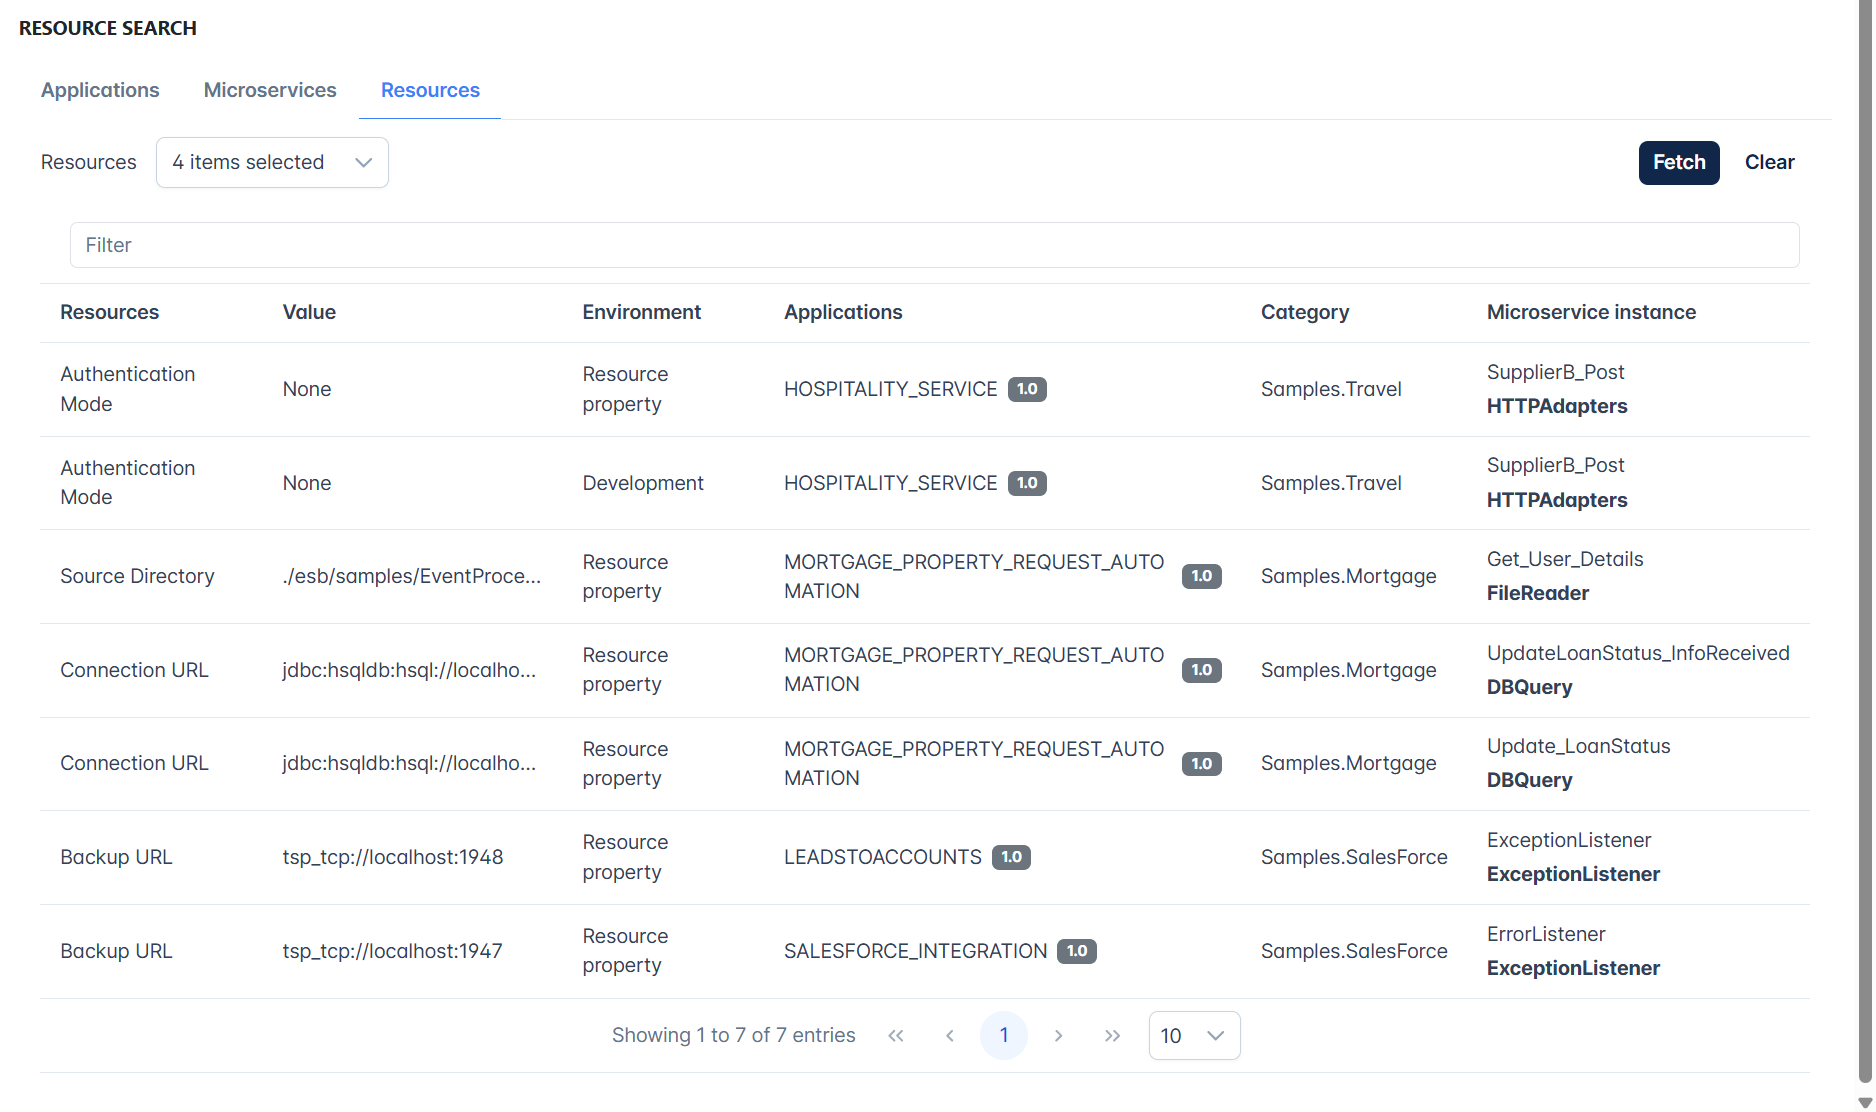Click the Update_LoanStatus microservice instance
The image size is (1876, 1112).
(x=1579, y=746)
